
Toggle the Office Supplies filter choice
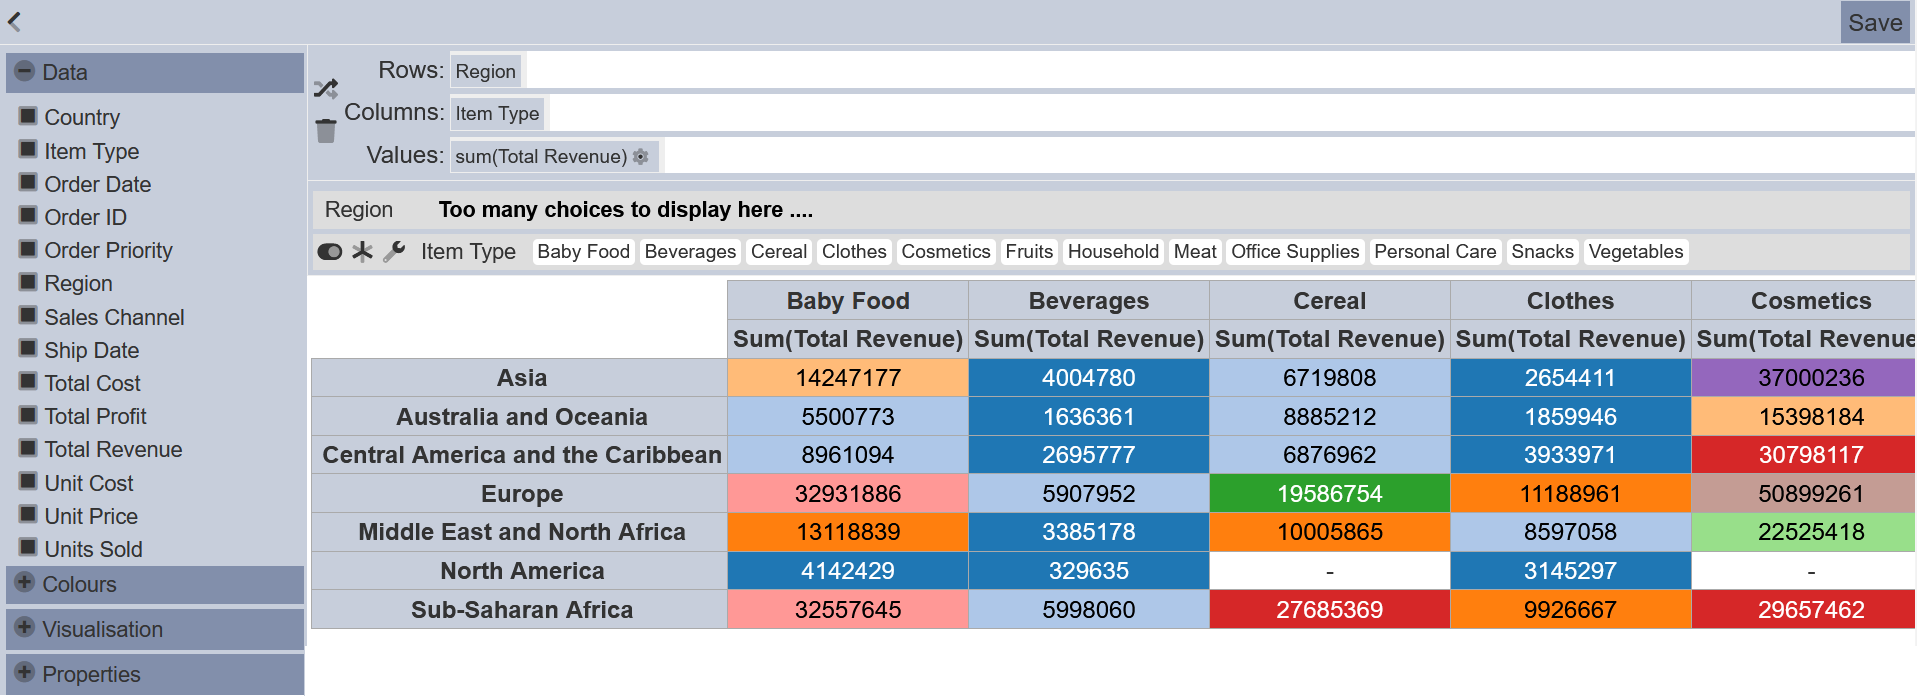point(1295,251)
